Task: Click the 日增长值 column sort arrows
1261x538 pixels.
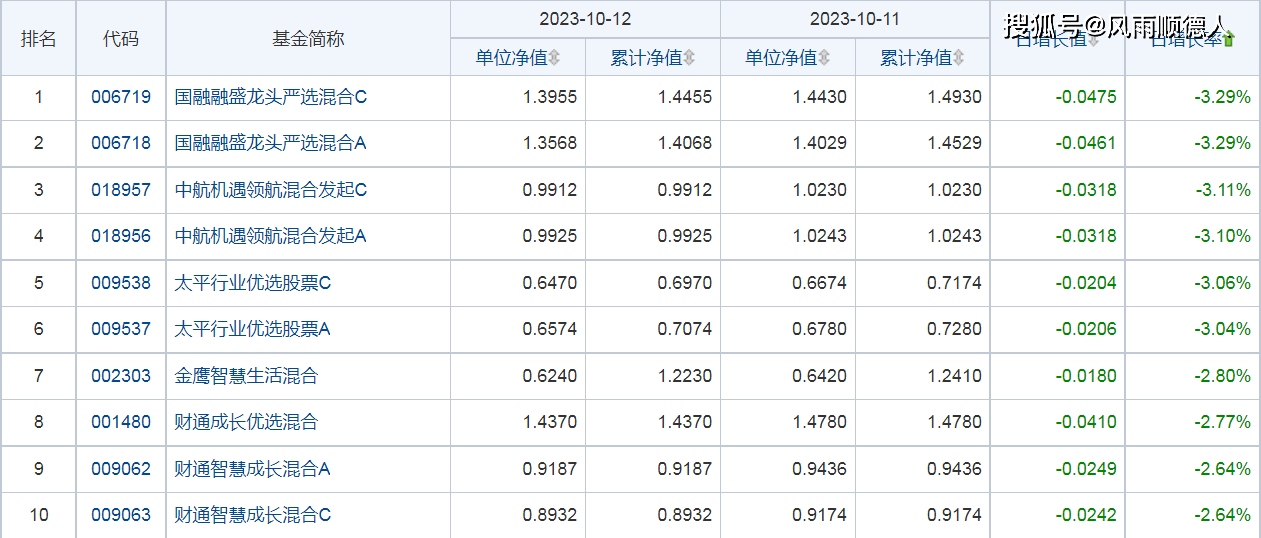Action: [1093, 41]
